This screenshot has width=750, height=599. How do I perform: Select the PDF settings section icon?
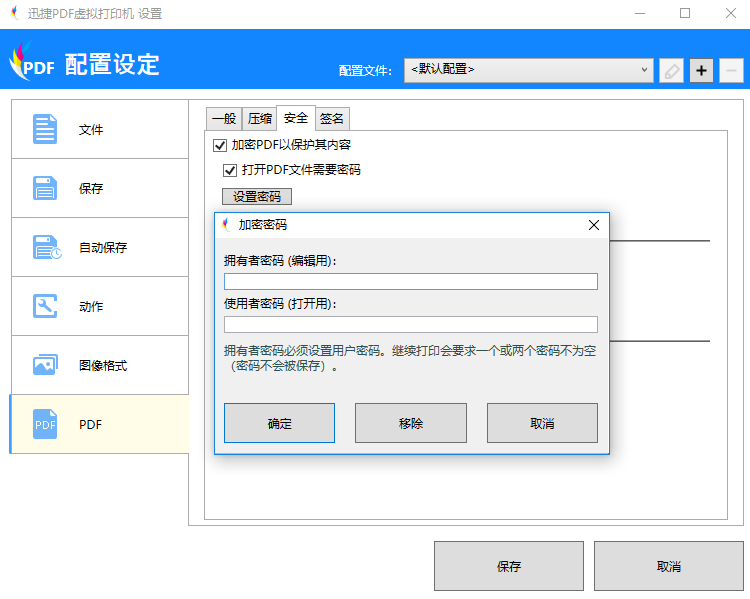[45, 424]
